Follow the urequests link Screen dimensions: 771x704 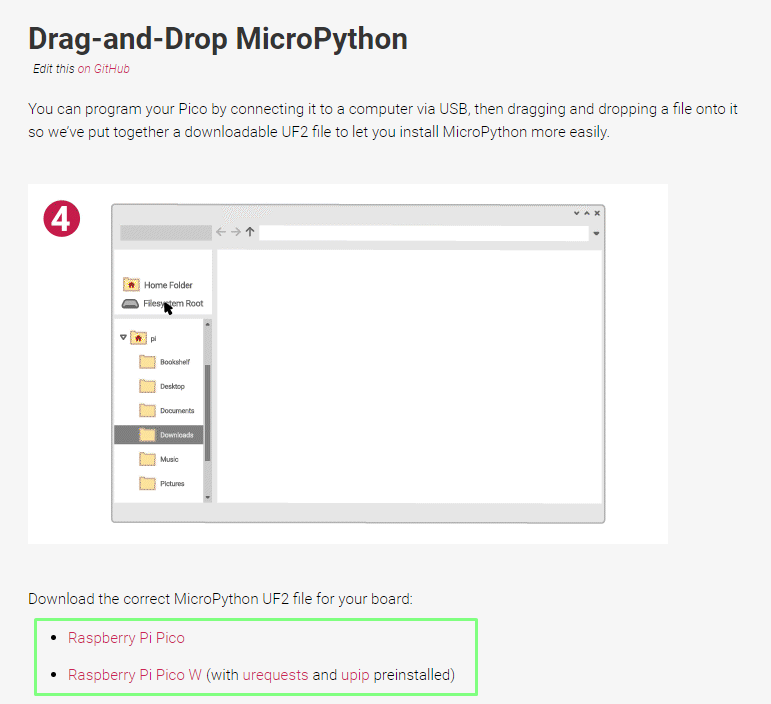click(275, 675)
